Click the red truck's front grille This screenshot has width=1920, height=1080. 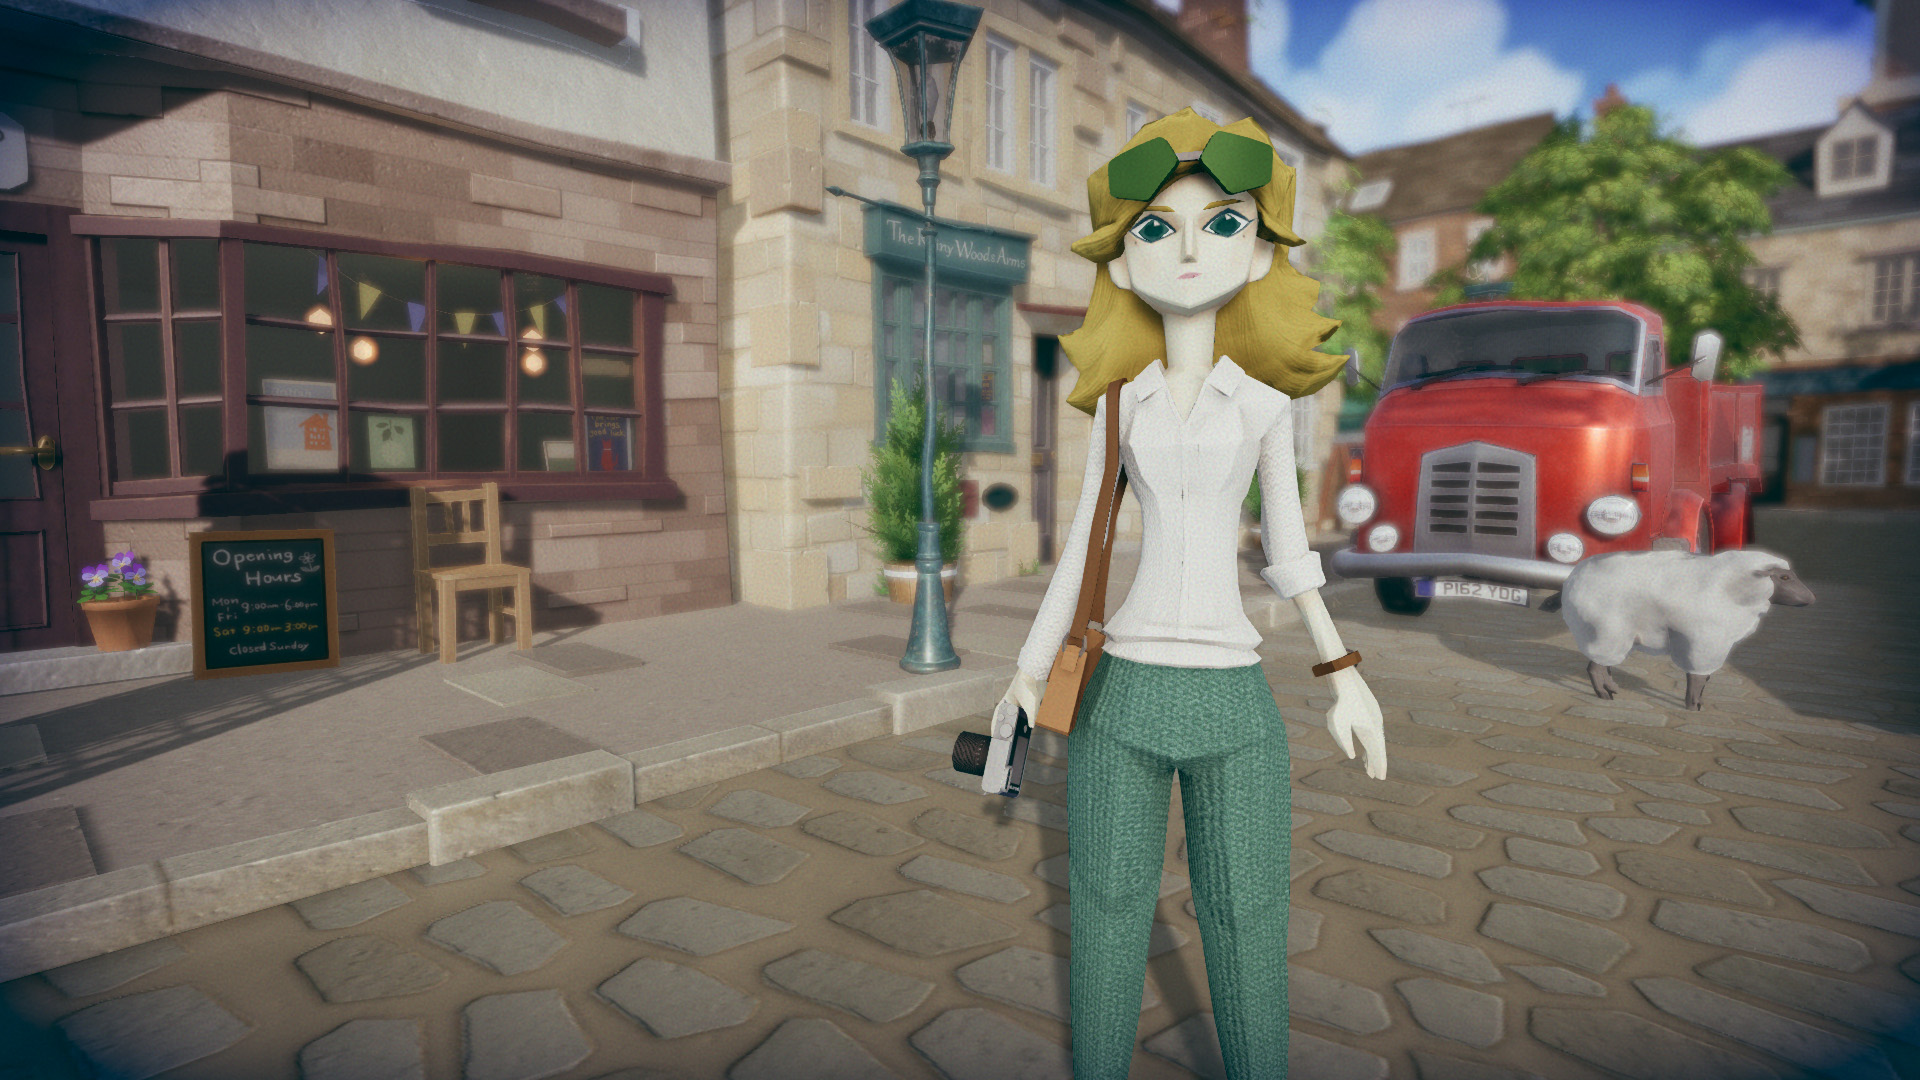pyautogui.click(x=1474, y=497)
